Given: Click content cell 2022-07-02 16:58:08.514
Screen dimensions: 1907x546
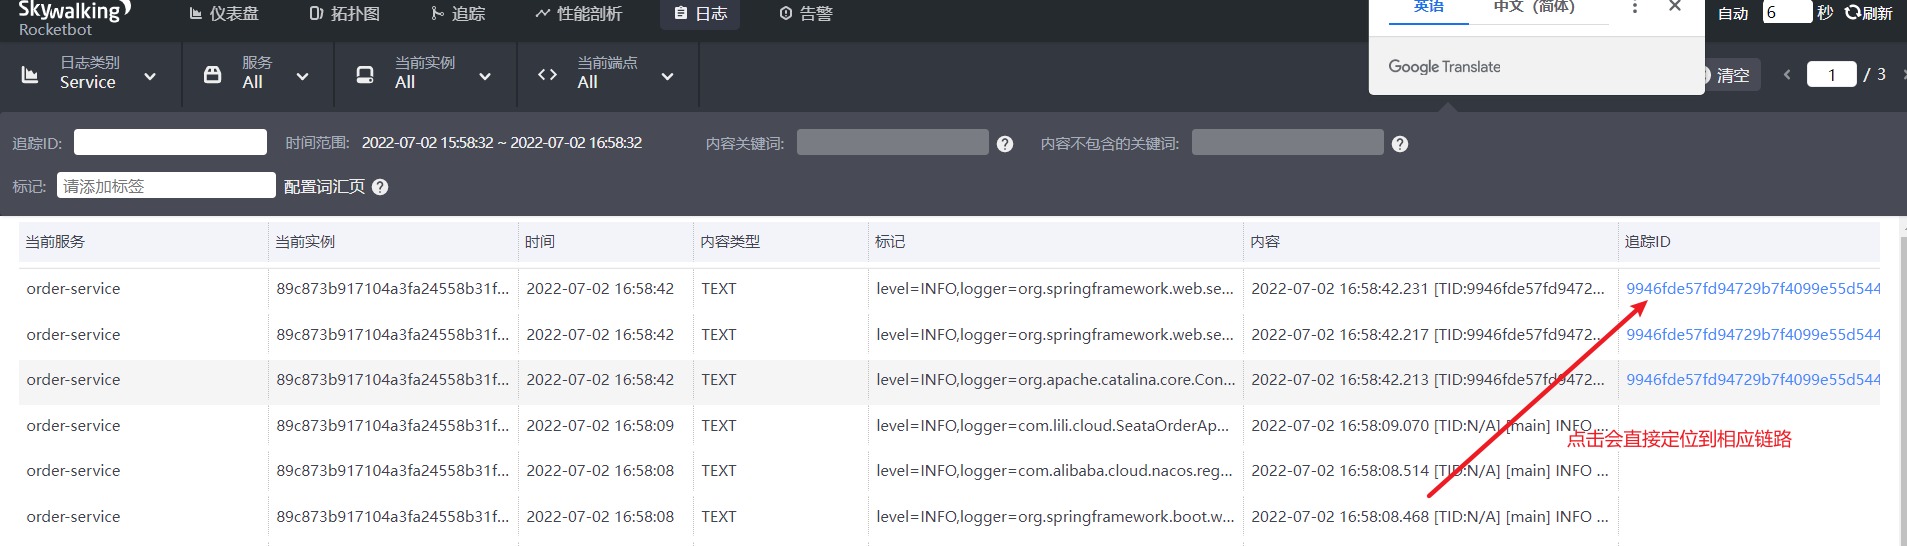Looking at the screenshot, I should pos(1430,471).
